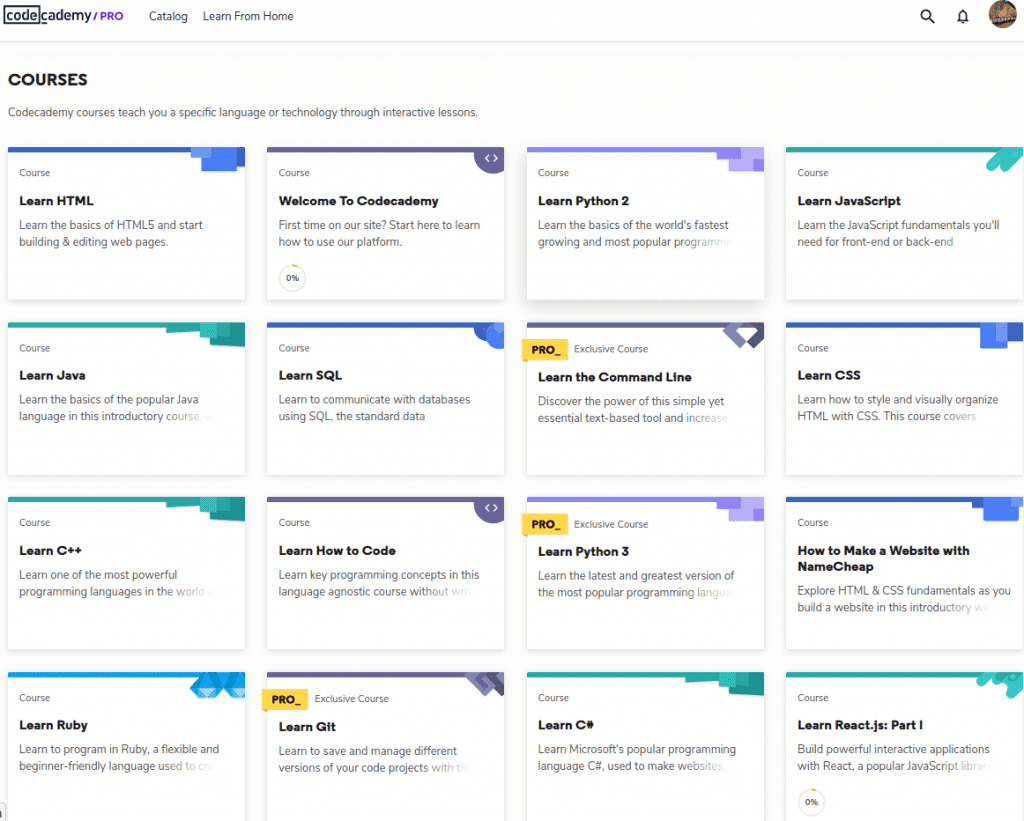Open the Learn C++ course
This screenshot has height=821, width=1024.
[x=127, y=573]
